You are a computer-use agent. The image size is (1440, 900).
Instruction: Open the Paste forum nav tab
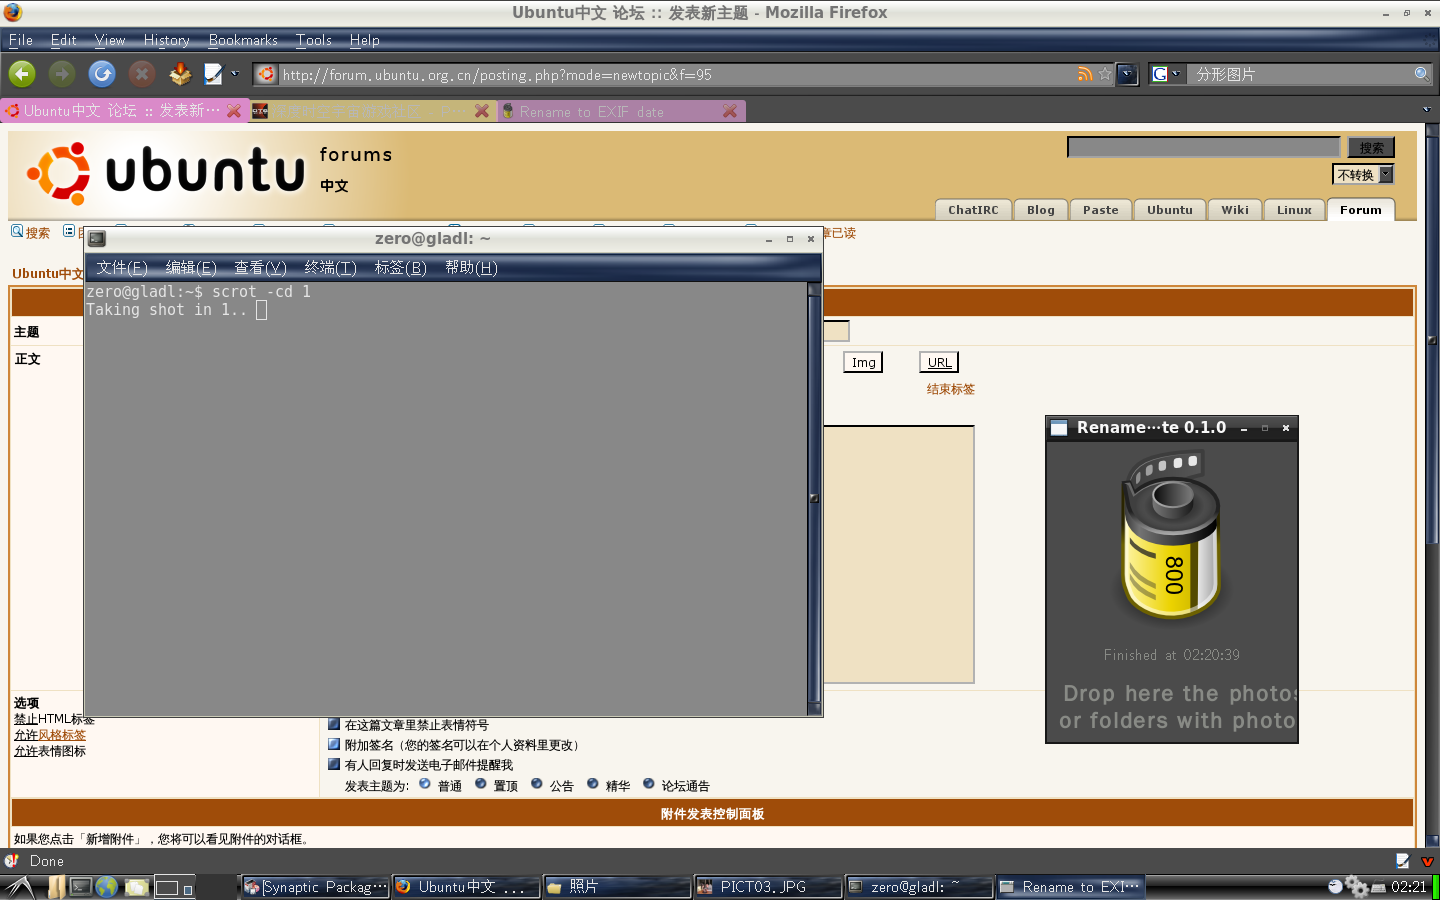click(1101, 209)
